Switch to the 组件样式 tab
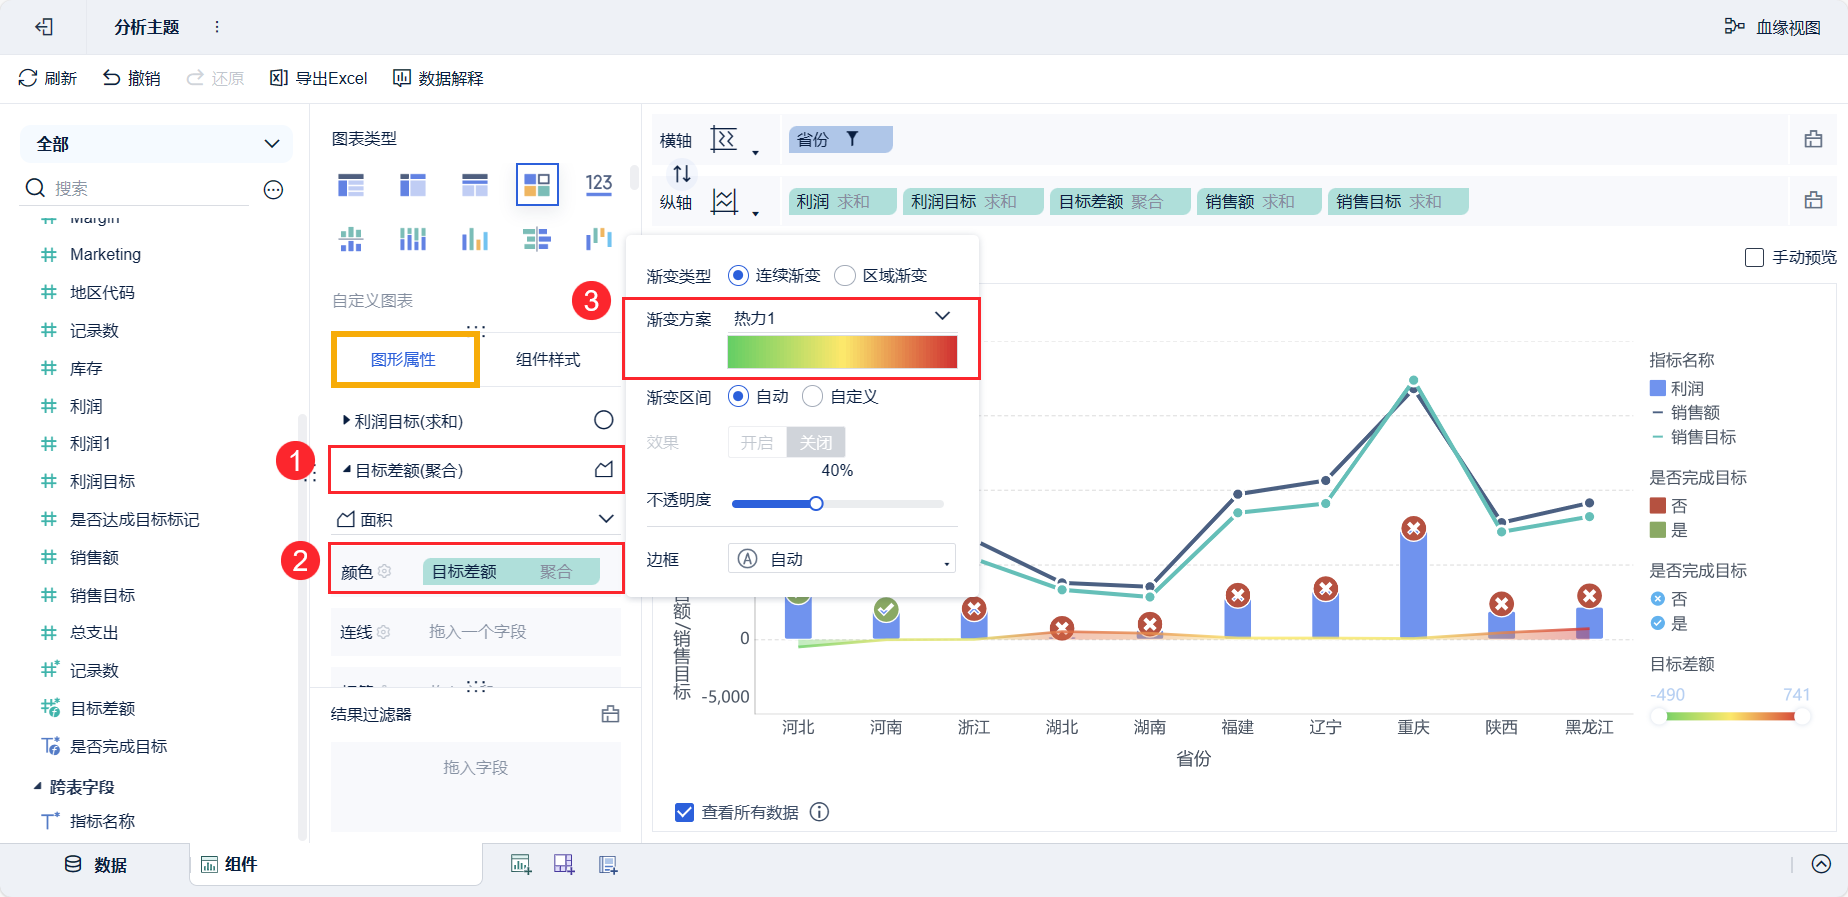 [x=548, y=359]
